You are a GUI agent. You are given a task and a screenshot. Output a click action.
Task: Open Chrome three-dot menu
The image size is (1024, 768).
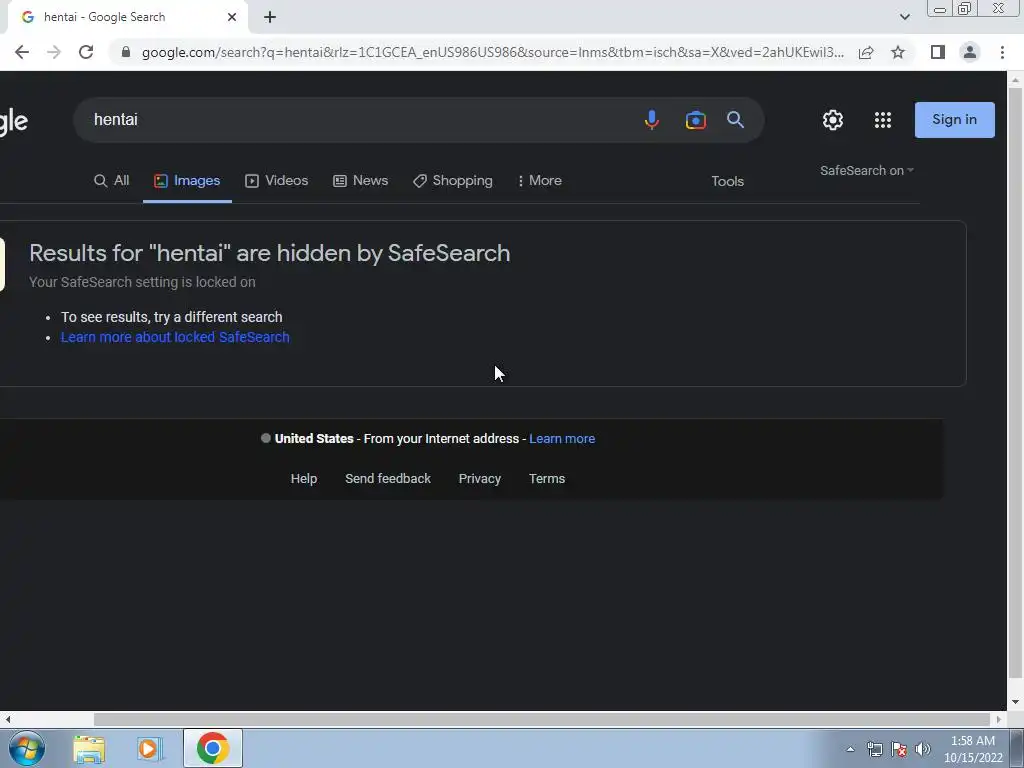1002,52
